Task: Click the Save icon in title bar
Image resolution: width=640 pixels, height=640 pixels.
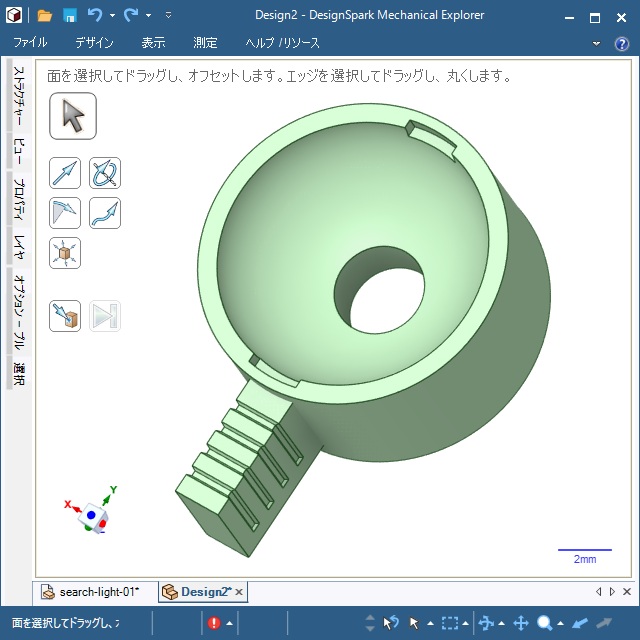Action: (x=70, y=16)
